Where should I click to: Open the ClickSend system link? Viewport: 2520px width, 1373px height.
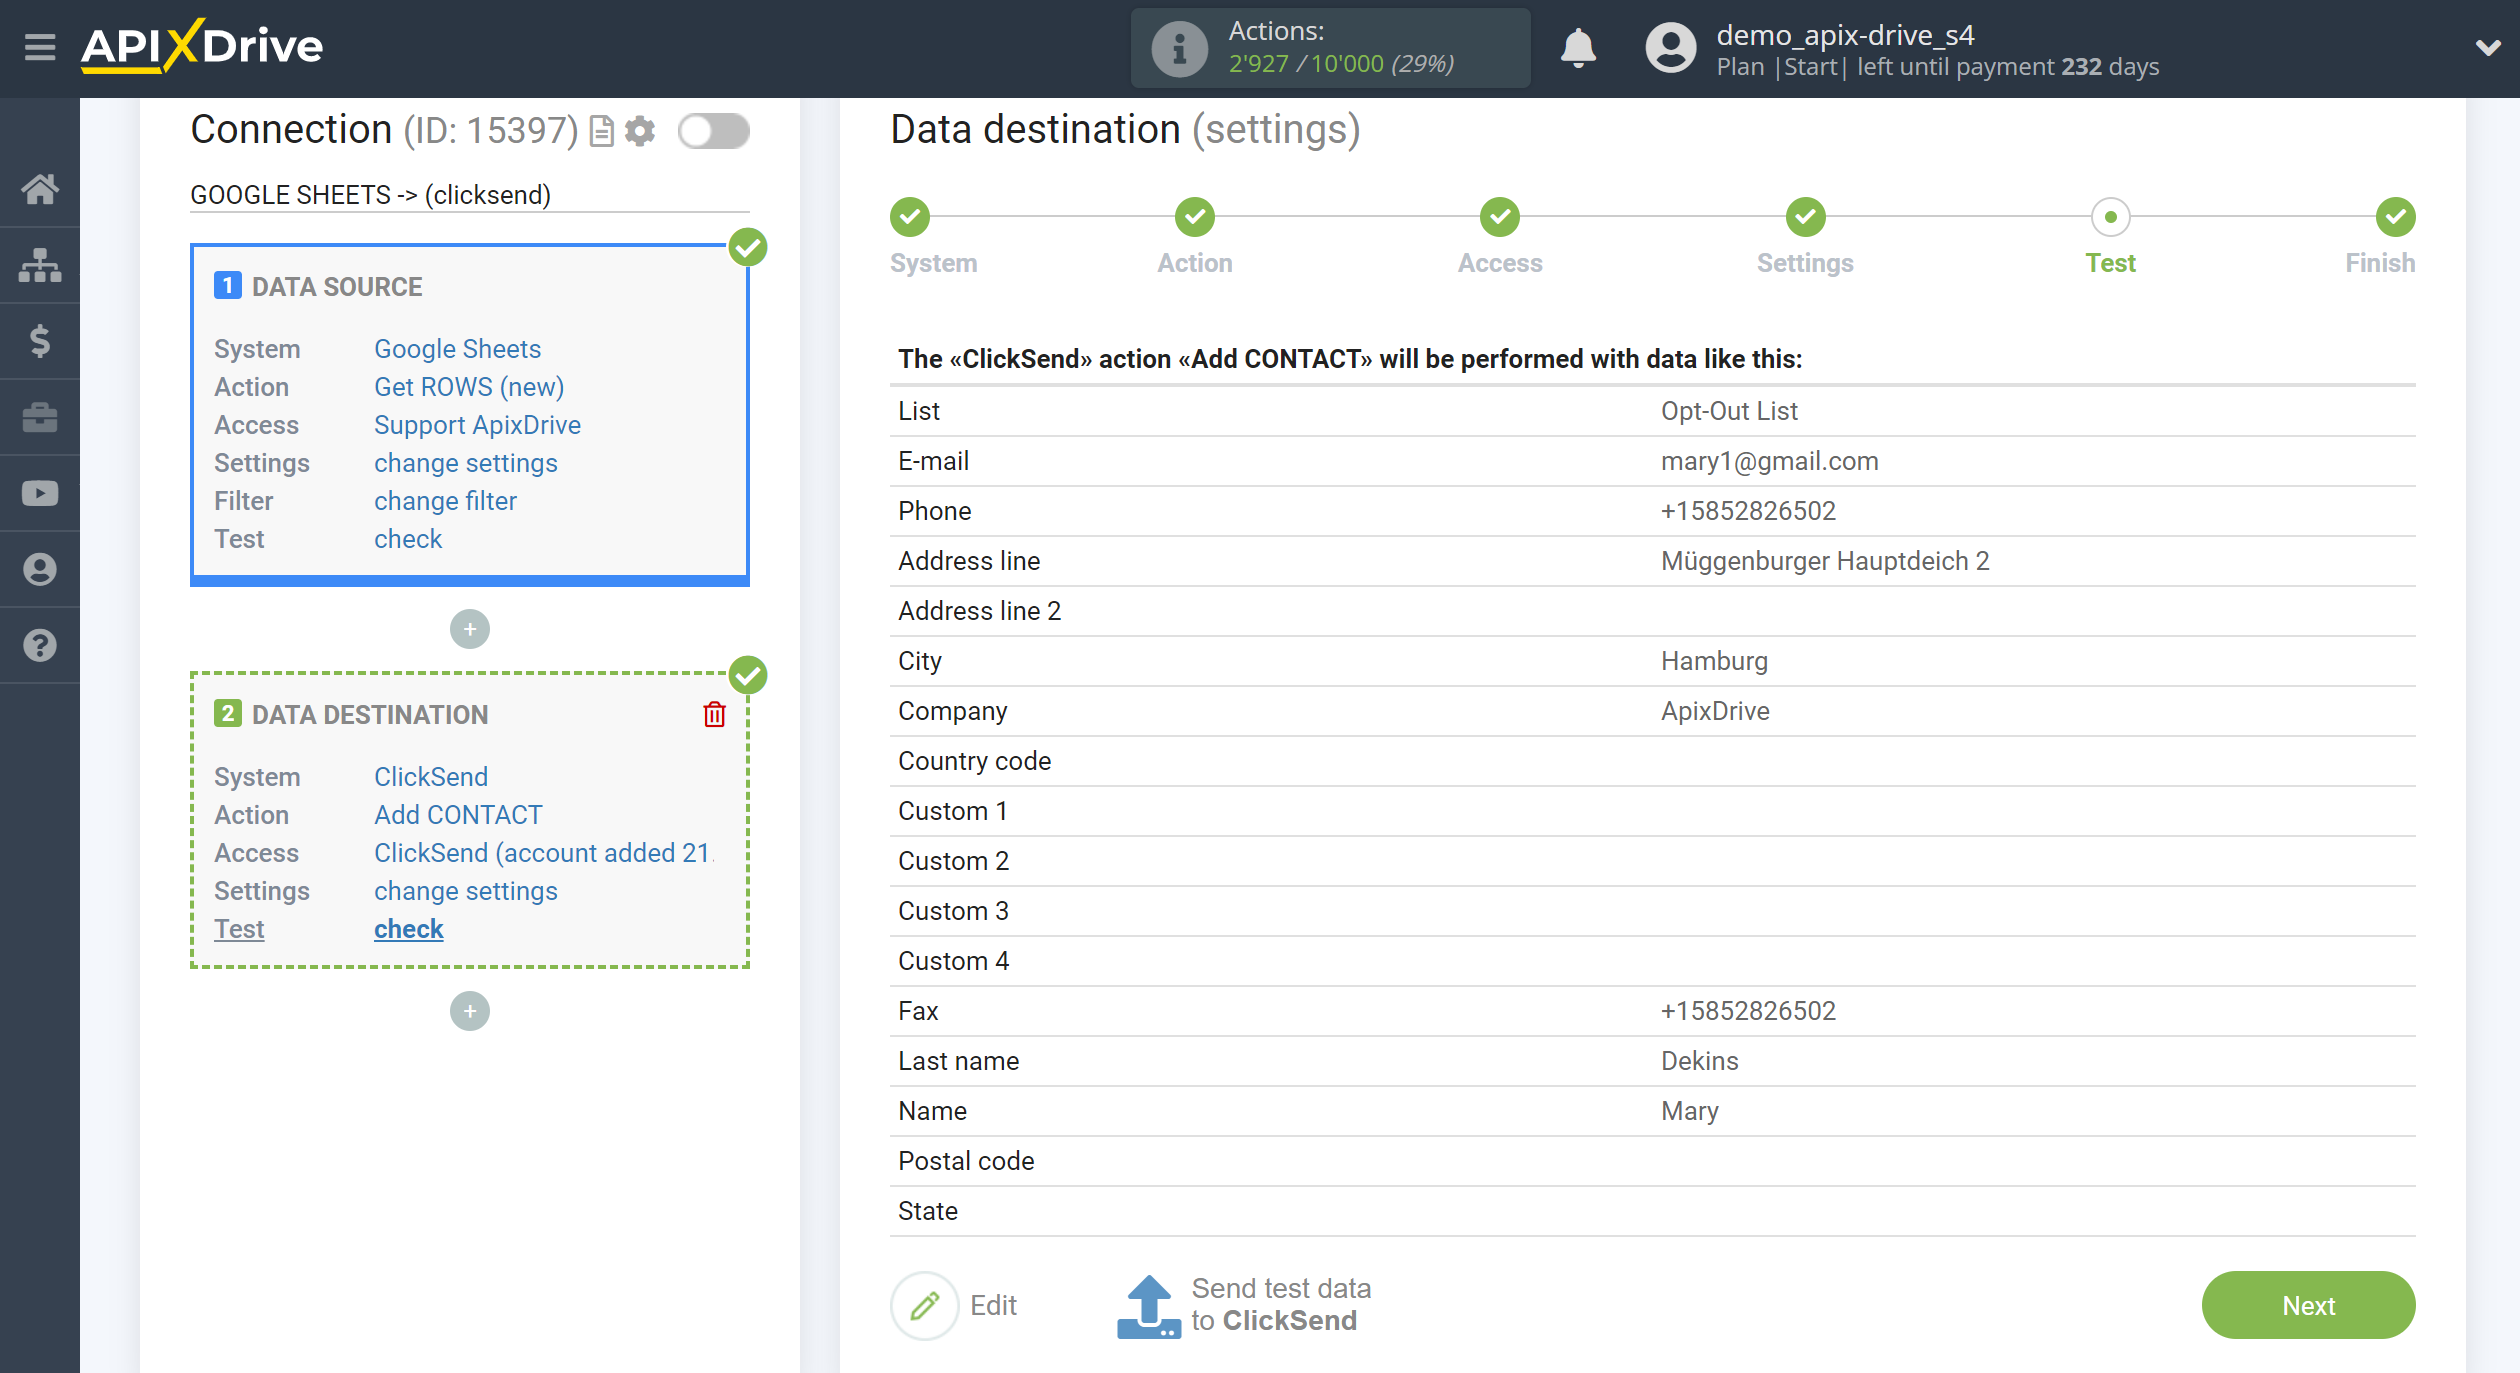click(431, 777)
